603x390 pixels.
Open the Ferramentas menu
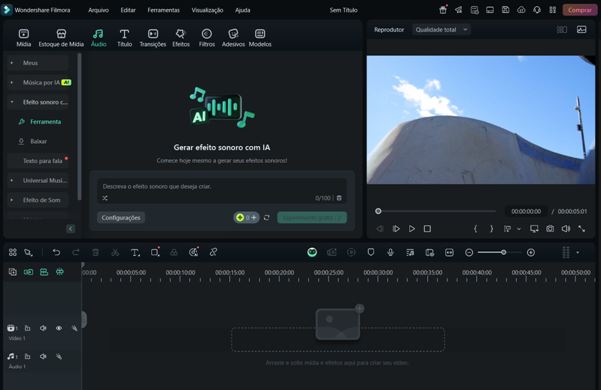pos(163,10)
